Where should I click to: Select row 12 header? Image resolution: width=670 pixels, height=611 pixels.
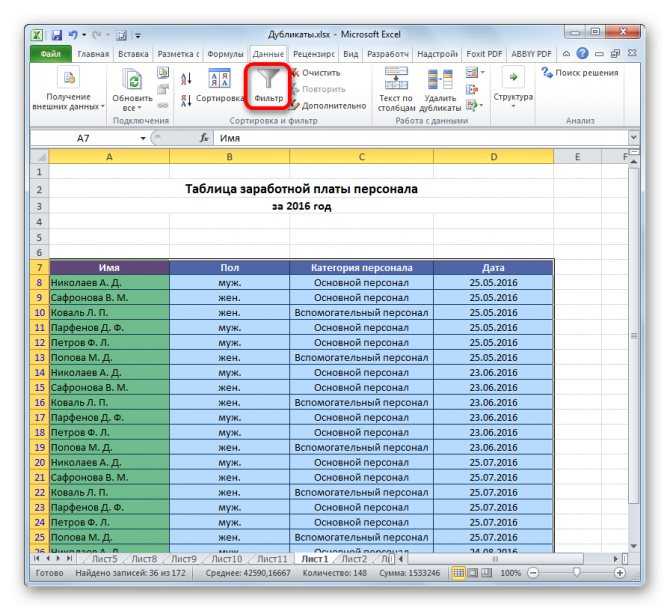click(x=40, y=342)
